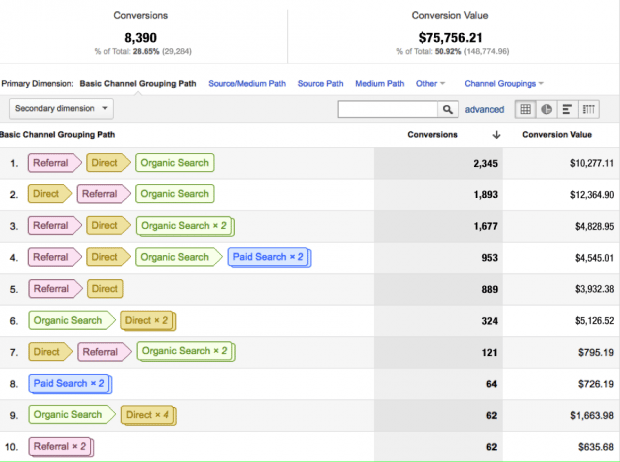Viewport: 620px width, 462px height.
Task: Switch to pie chart percentage view
Action: 546,109
